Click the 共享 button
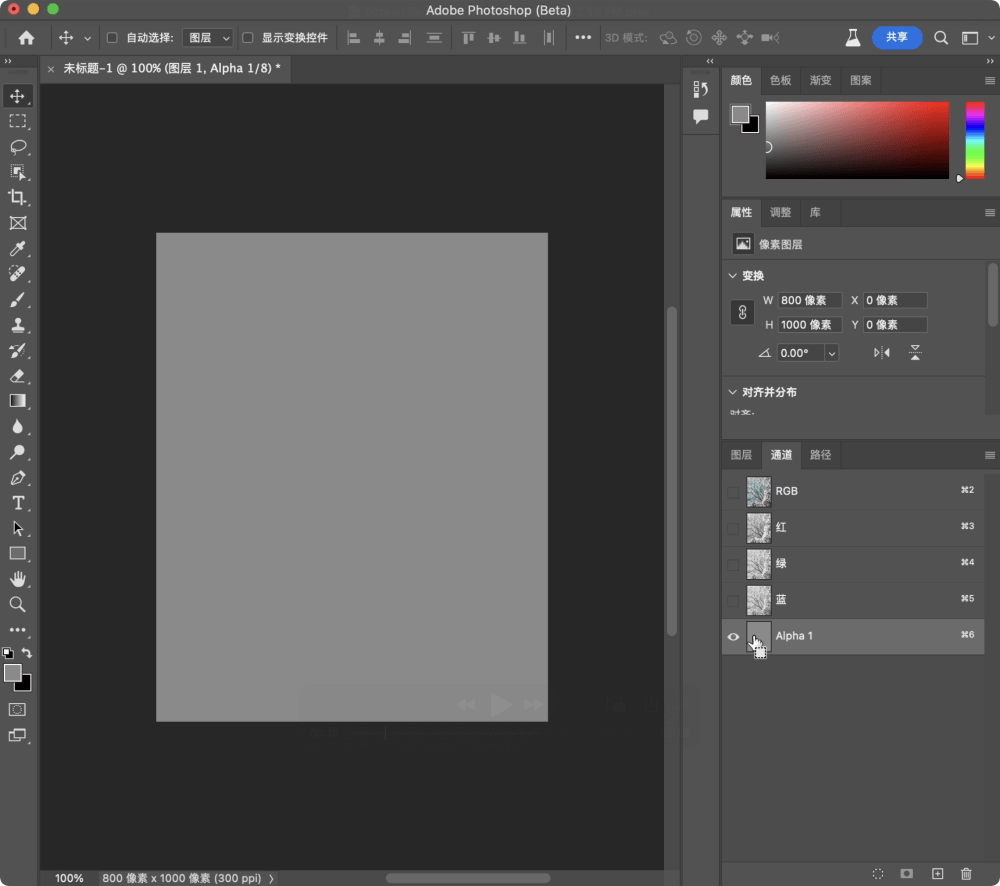 point(897,37)
